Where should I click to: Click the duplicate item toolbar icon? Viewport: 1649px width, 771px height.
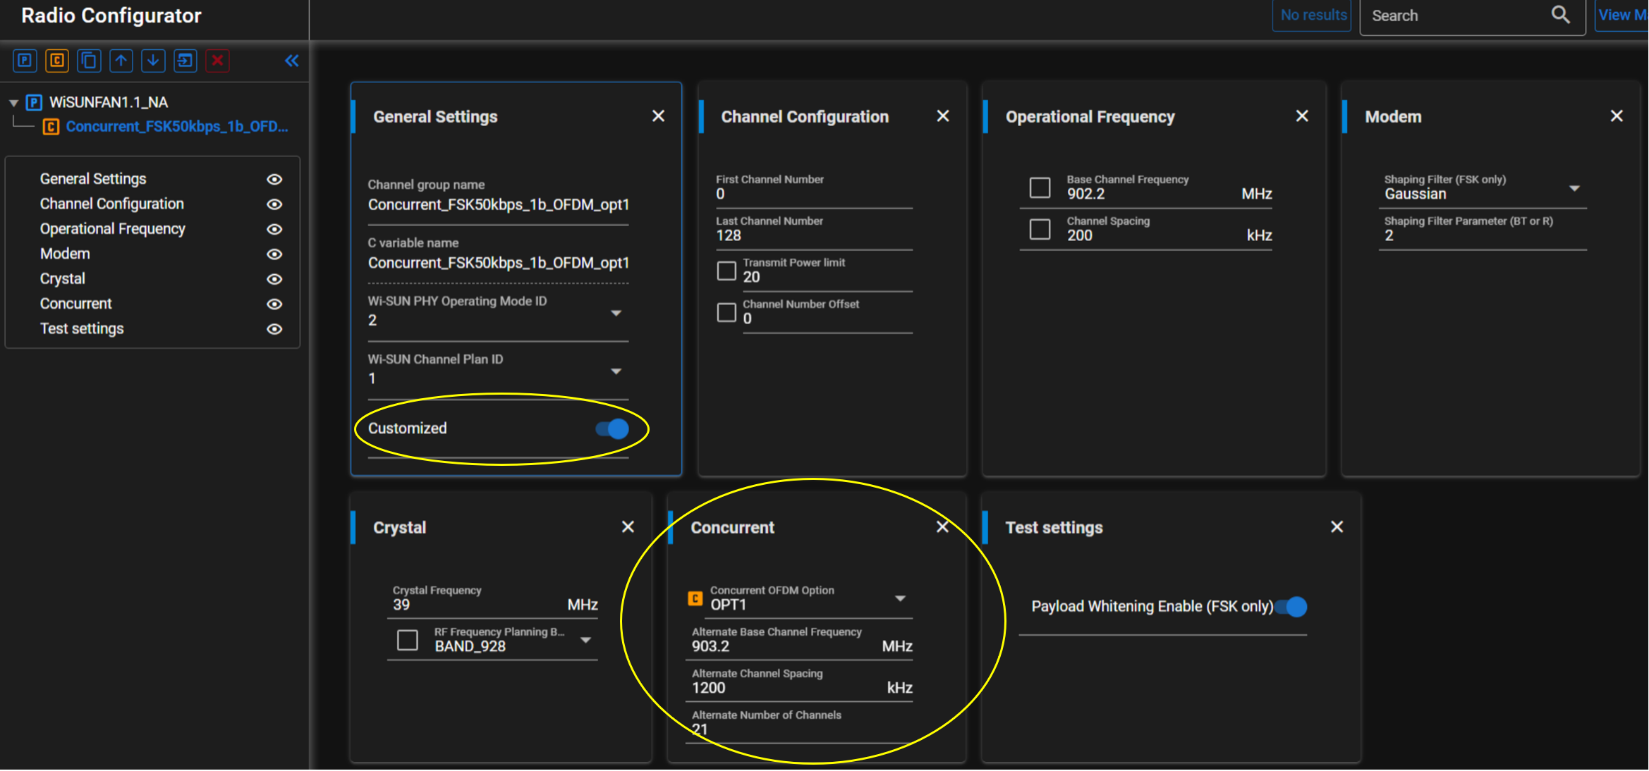(x=89, y=61)
